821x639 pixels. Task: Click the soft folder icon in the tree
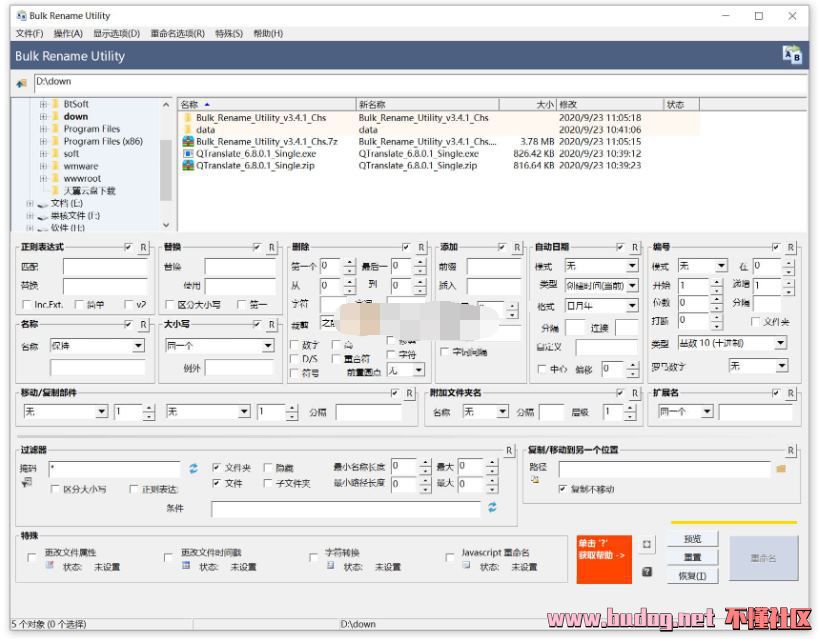pyautogui.click(x=56, y=153)
